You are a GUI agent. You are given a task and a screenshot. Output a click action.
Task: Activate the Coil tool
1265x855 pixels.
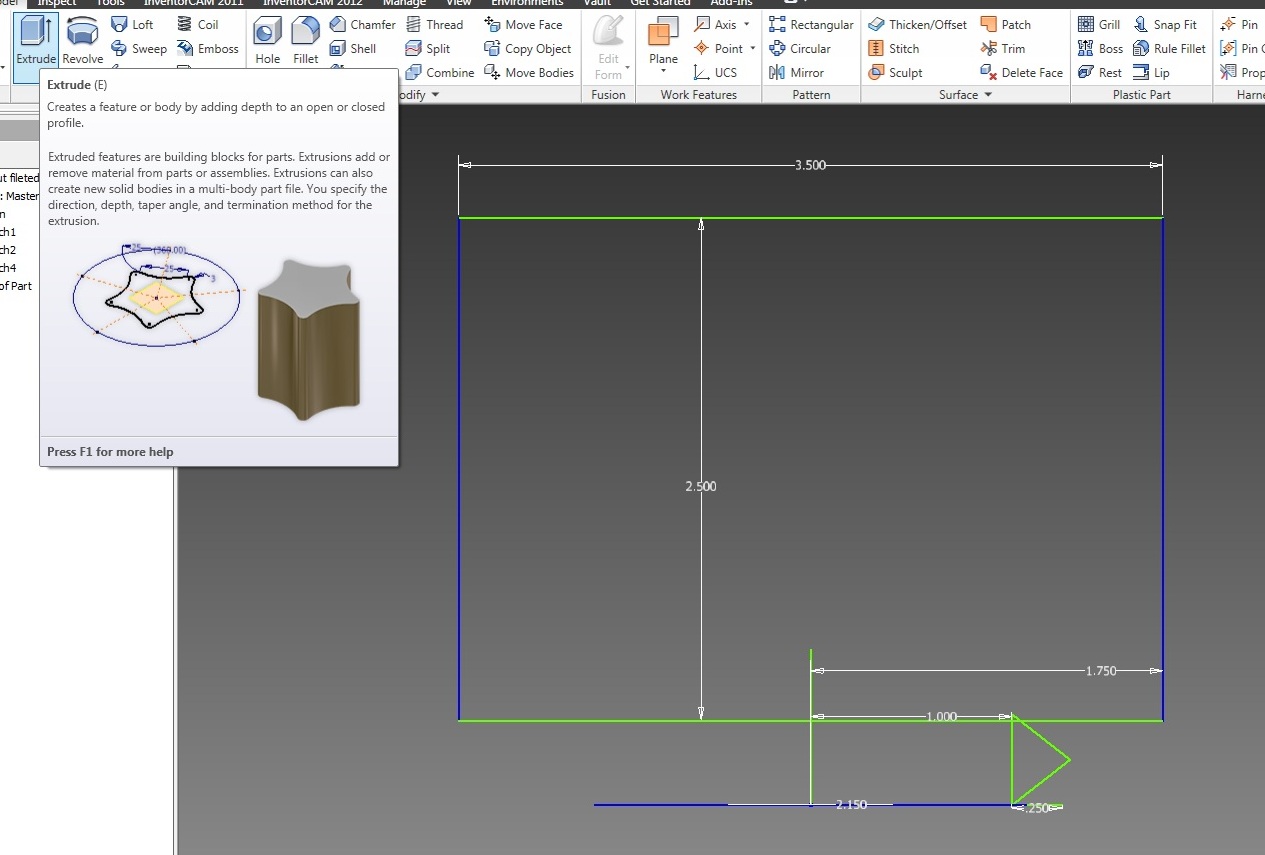tap(197, 24)
